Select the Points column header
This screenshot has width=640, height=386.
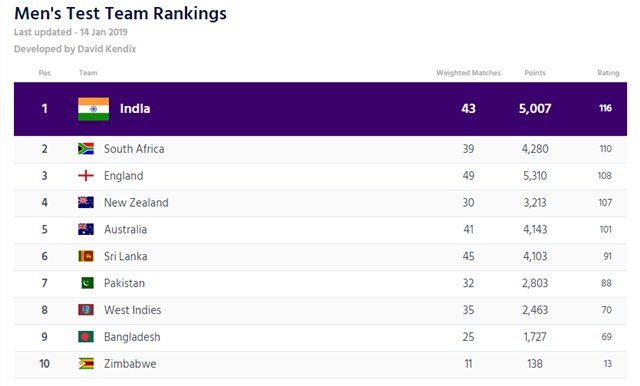(535, 73)
